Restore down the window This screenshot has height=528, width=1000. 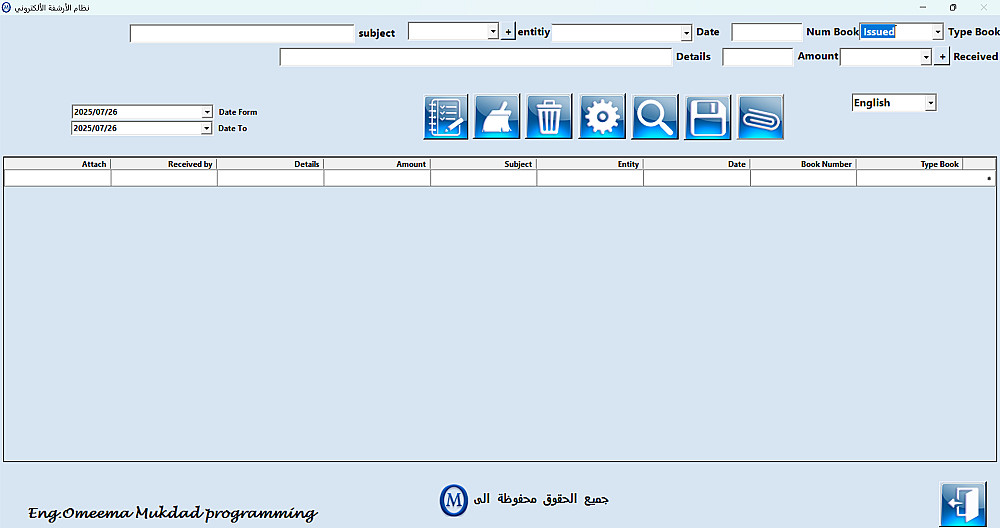(x=953, y=7)
